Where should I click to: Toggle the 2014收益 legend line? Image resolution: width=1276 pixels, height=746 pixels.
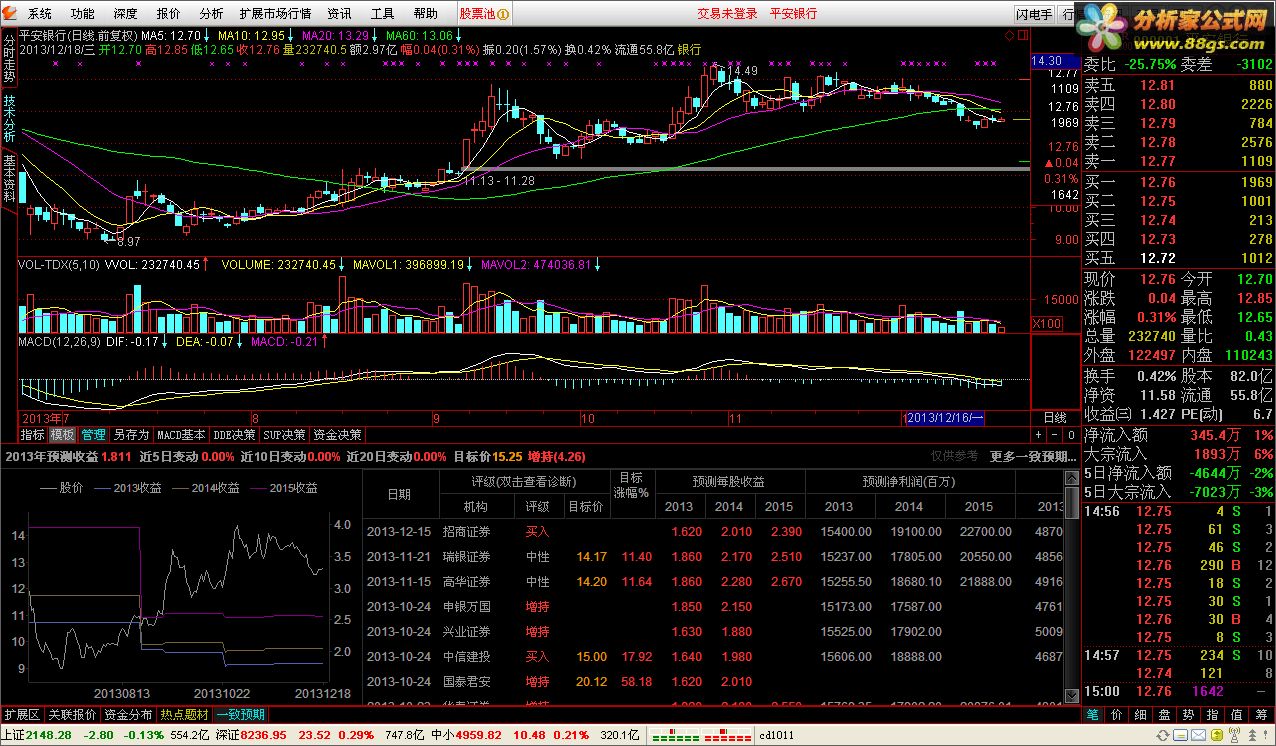point(205,488)
